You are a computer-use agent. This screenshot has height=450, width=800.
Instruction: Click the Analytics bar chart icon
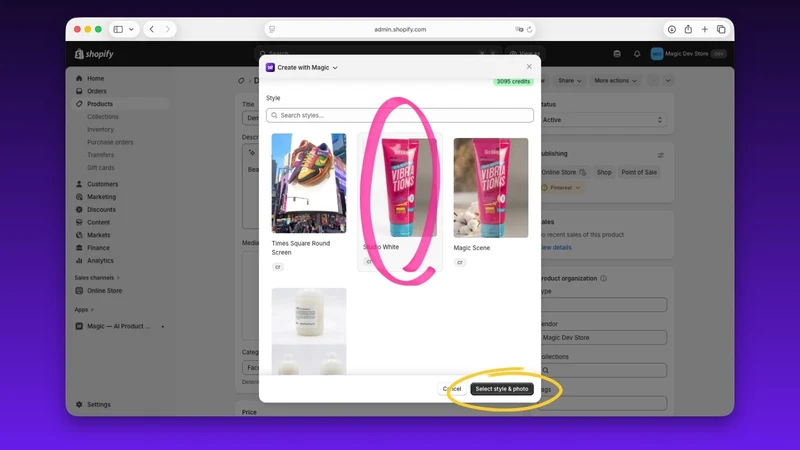[x=79, y=261]
